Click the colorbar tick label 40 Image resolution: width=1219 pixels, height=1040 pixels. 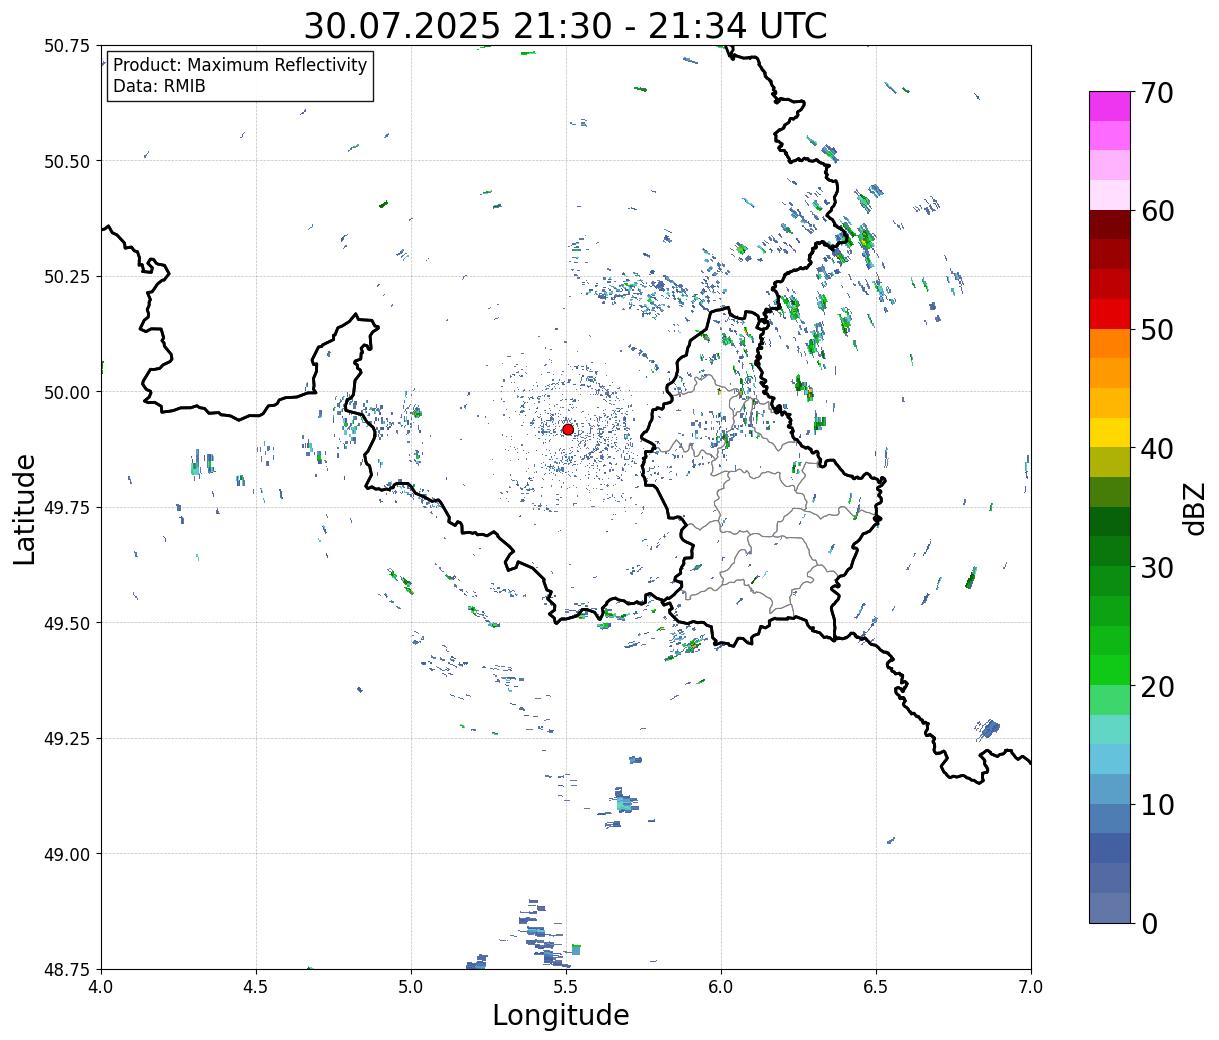click(1158, 449)
